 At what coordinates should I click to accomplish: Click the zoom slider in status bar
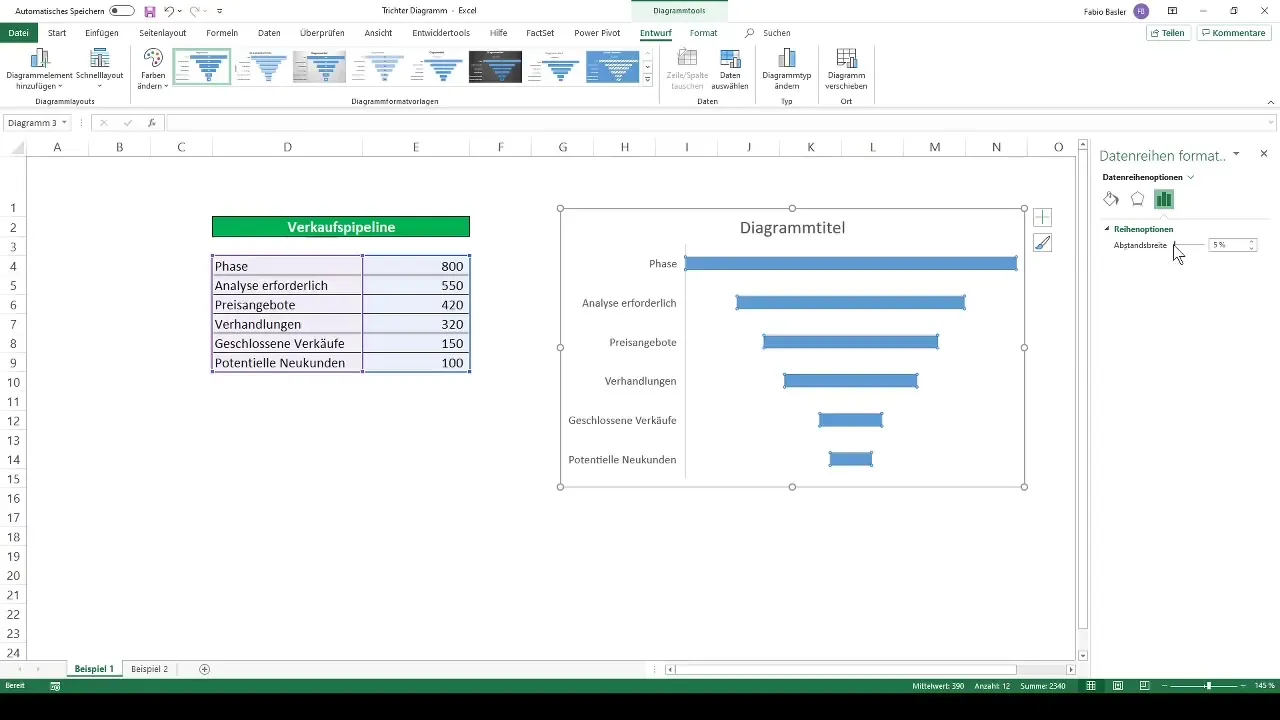click(x=1207, y=686)
